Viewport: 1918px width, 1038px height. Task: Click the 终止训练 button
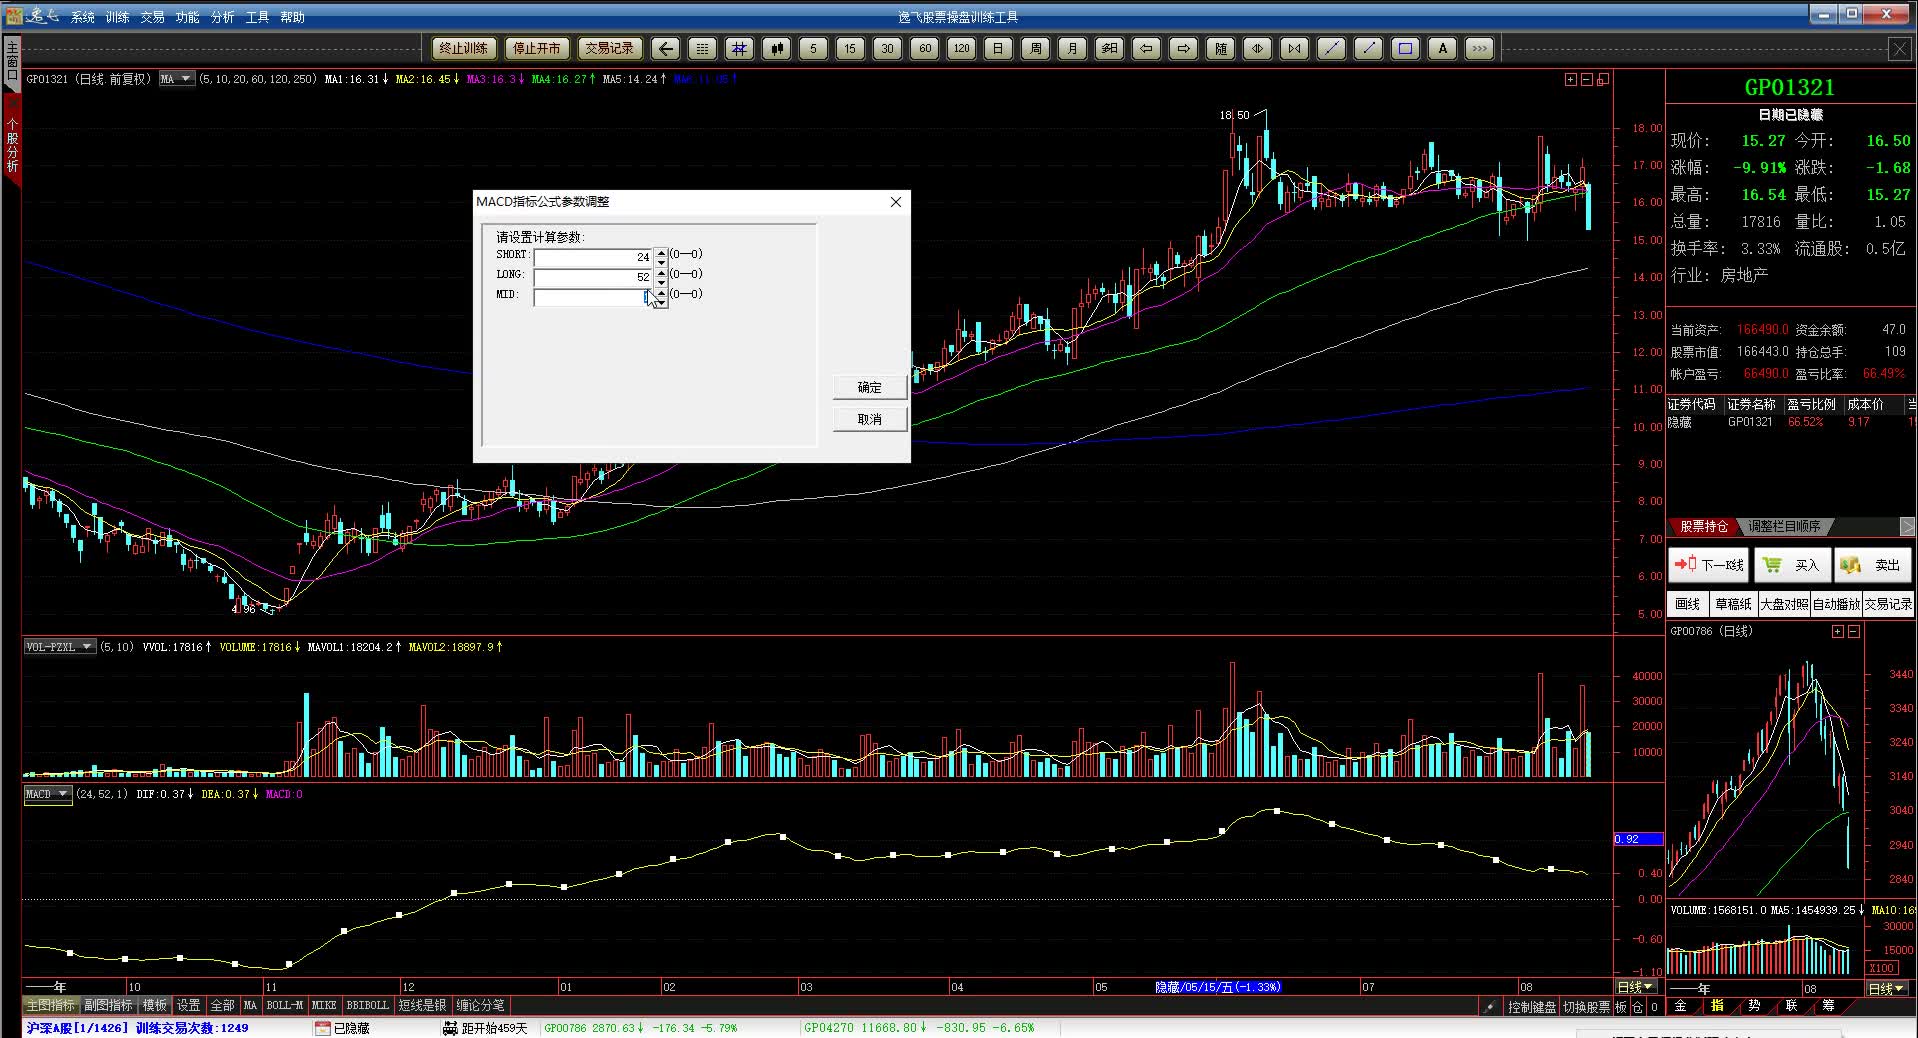click(464, 48)
